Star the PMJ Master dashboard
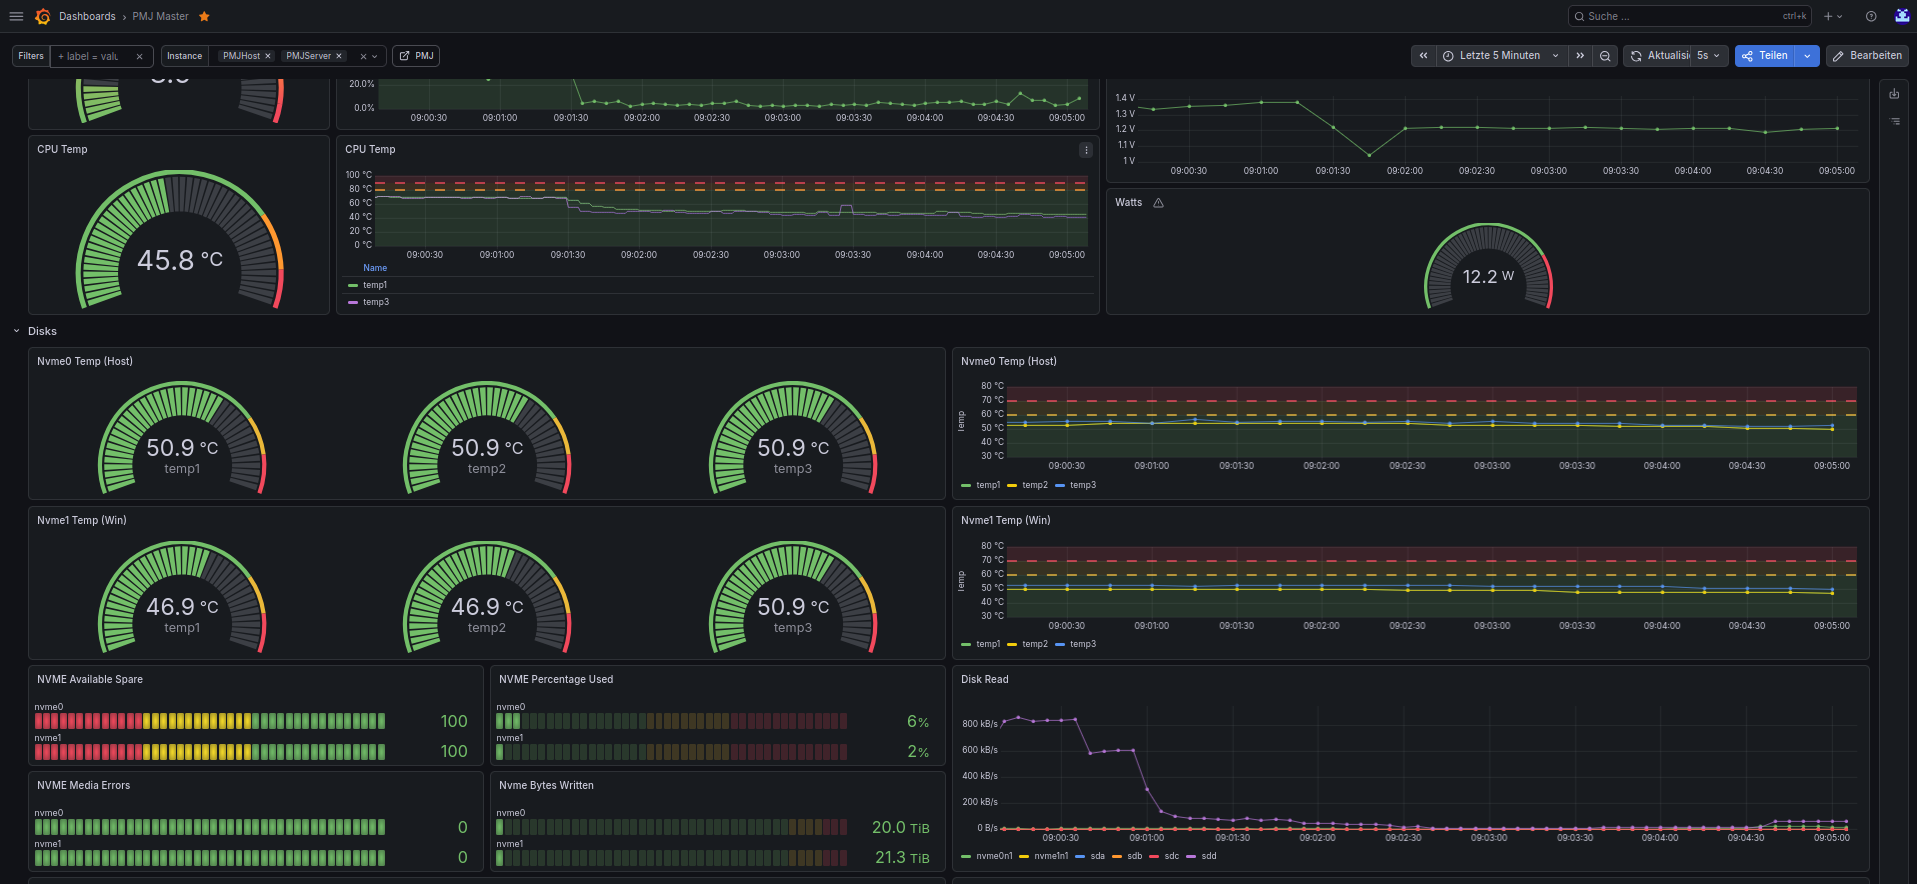1917x884 pixels. [x=204, y=16]
